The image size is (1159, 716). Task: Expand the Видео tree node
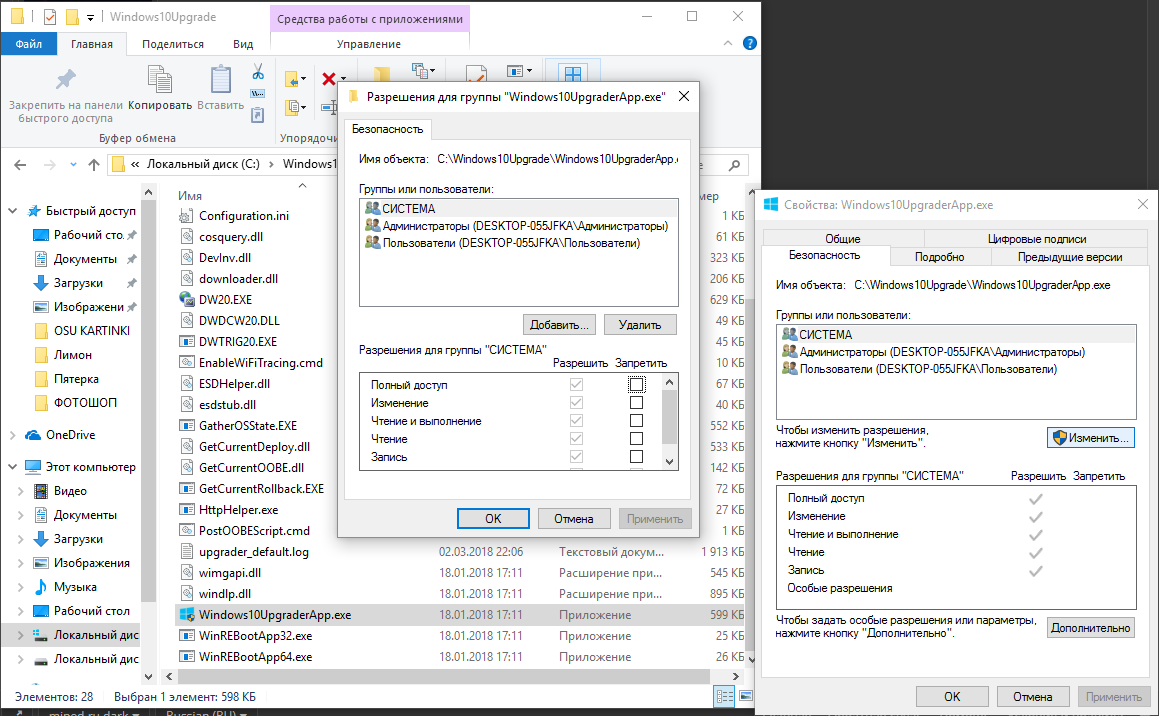coord(21,491)
